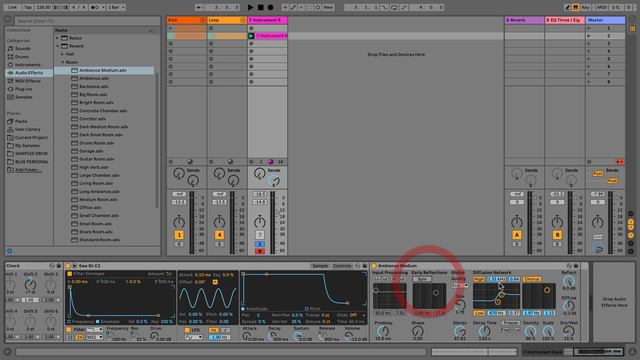Toggle the sampler device on/off button

68,266
